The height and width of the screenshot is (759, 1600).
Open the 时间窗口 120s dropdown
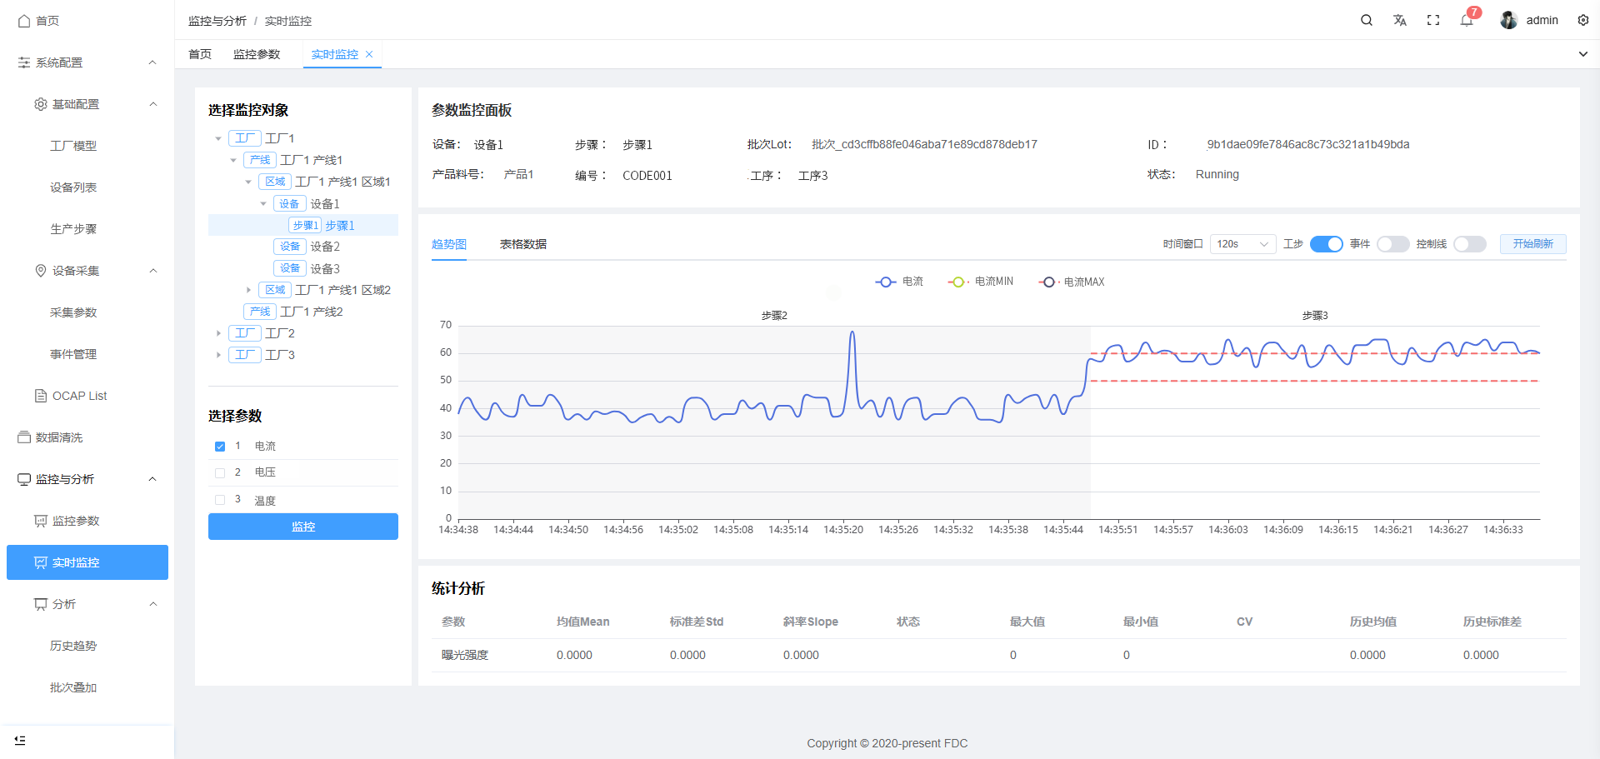1243,244
